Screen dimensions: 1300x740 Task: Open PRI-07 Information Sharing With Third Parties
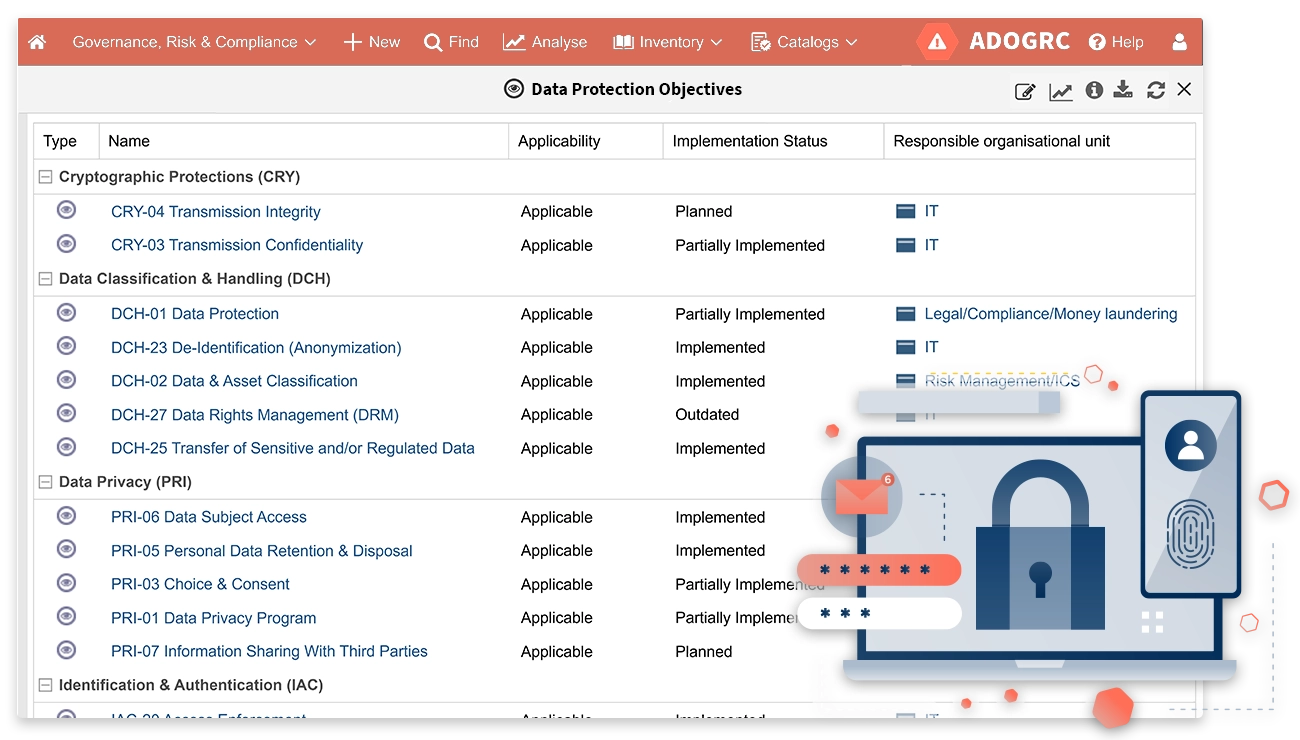[269, 652]
